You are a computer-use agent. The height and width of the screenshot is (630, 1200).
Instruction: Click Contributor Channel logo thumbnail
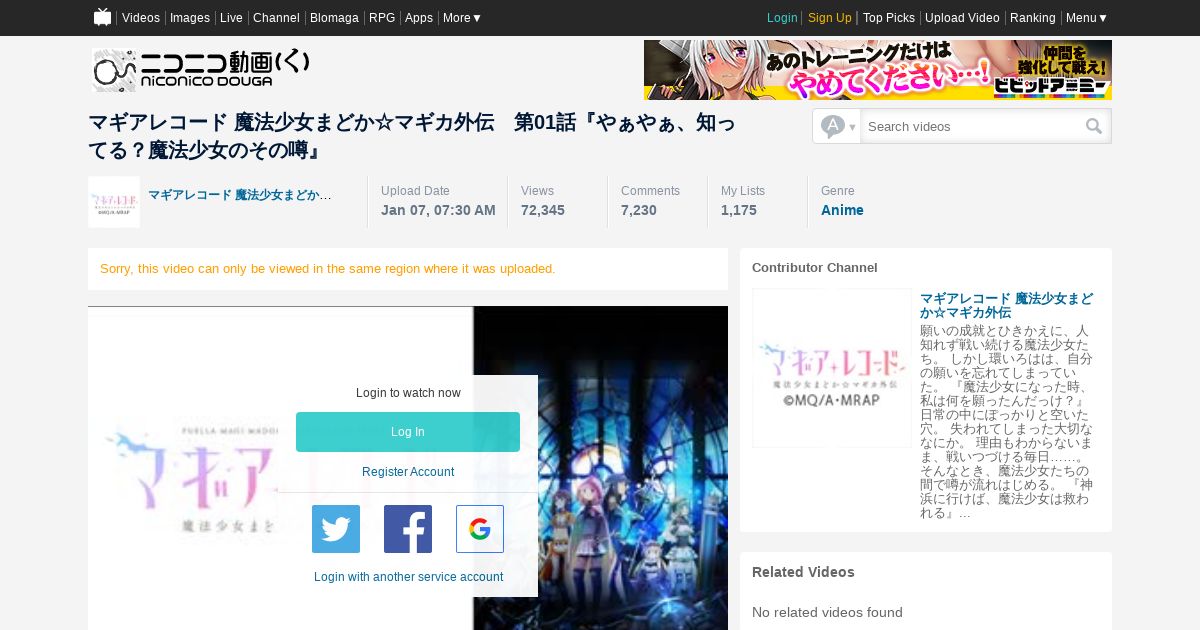832,368
